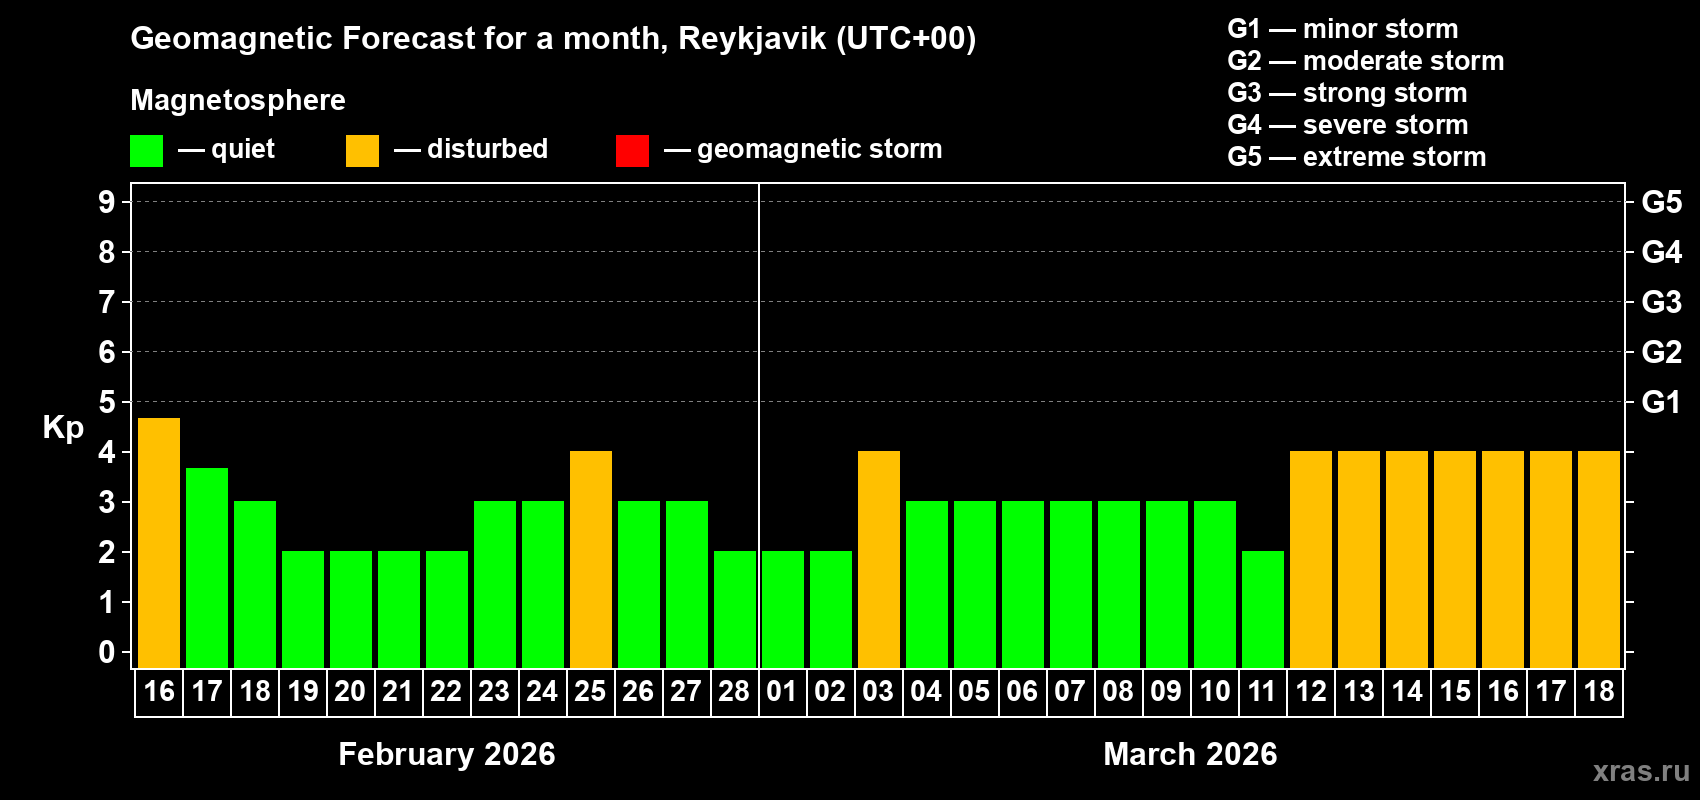The width and height of the screenshot is (1700, 800).
Task: Click the right-axis G2 label
Action: click(1661, 352)
